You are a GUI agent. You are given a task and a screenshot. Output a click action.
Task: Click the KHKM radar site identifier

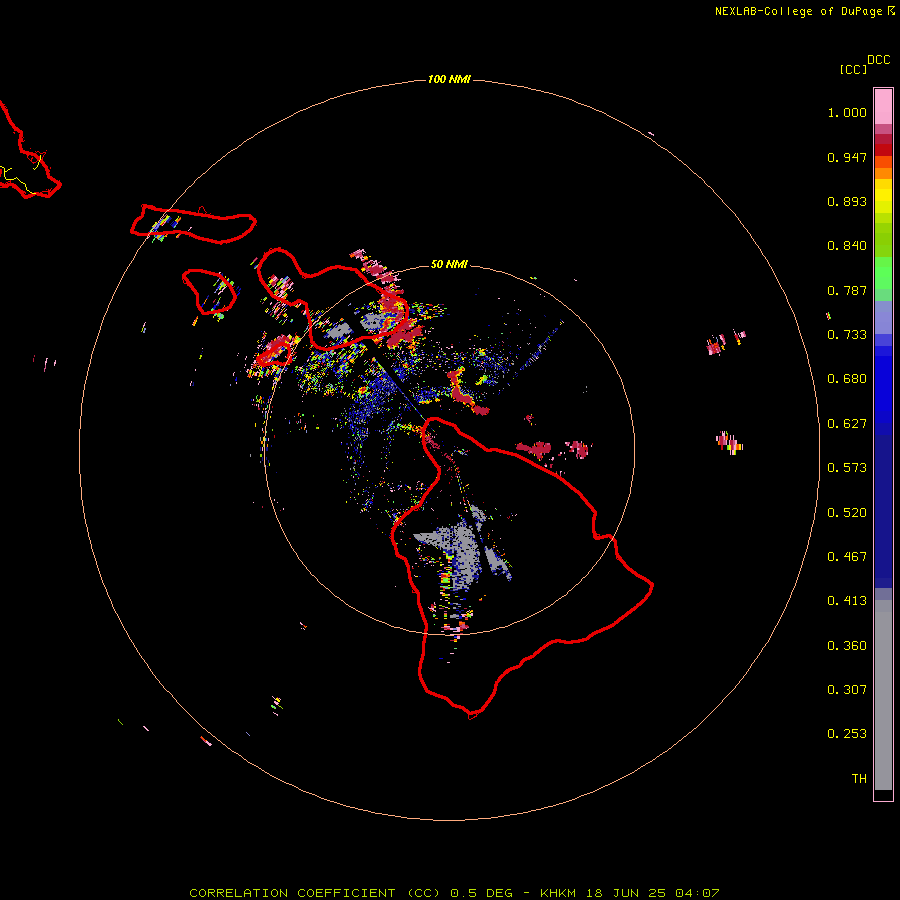[558, 893]
